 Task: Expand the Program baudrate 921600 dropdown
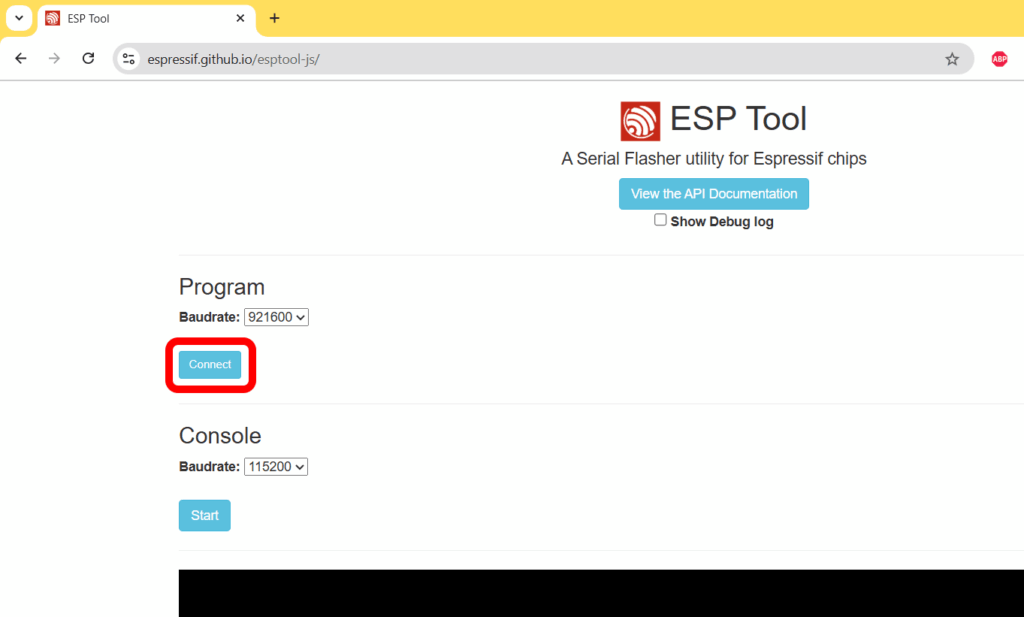276,317
